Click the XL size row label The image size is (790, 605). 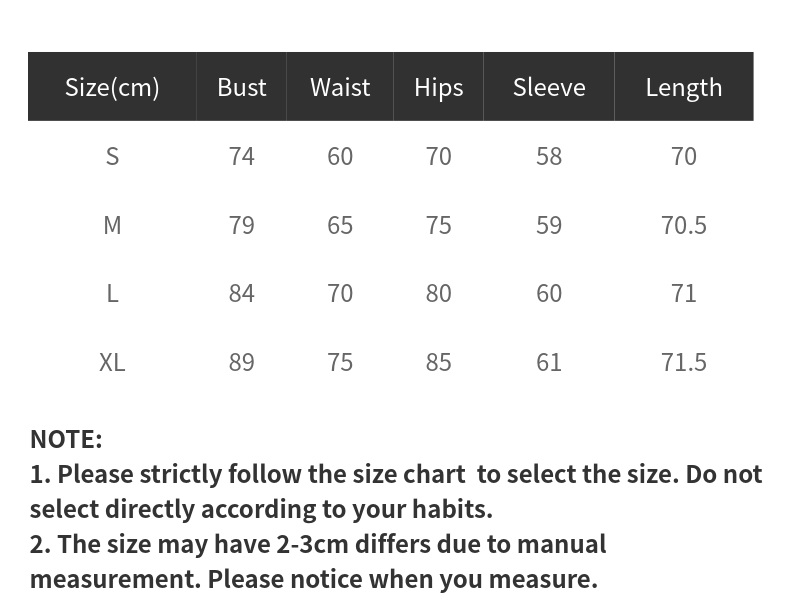112,362
